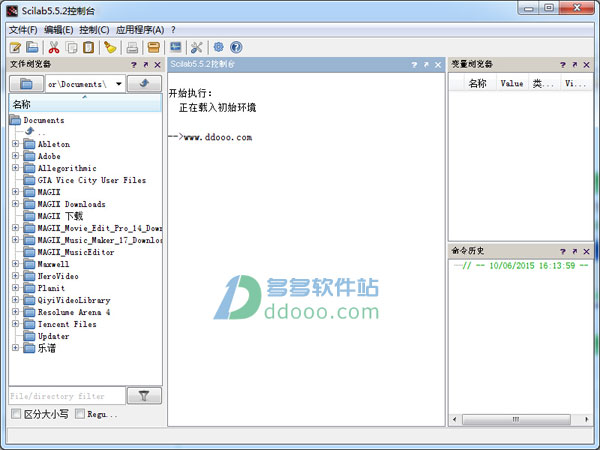Close the file browser panel
The image size is (600, 450).
(157, 65)
